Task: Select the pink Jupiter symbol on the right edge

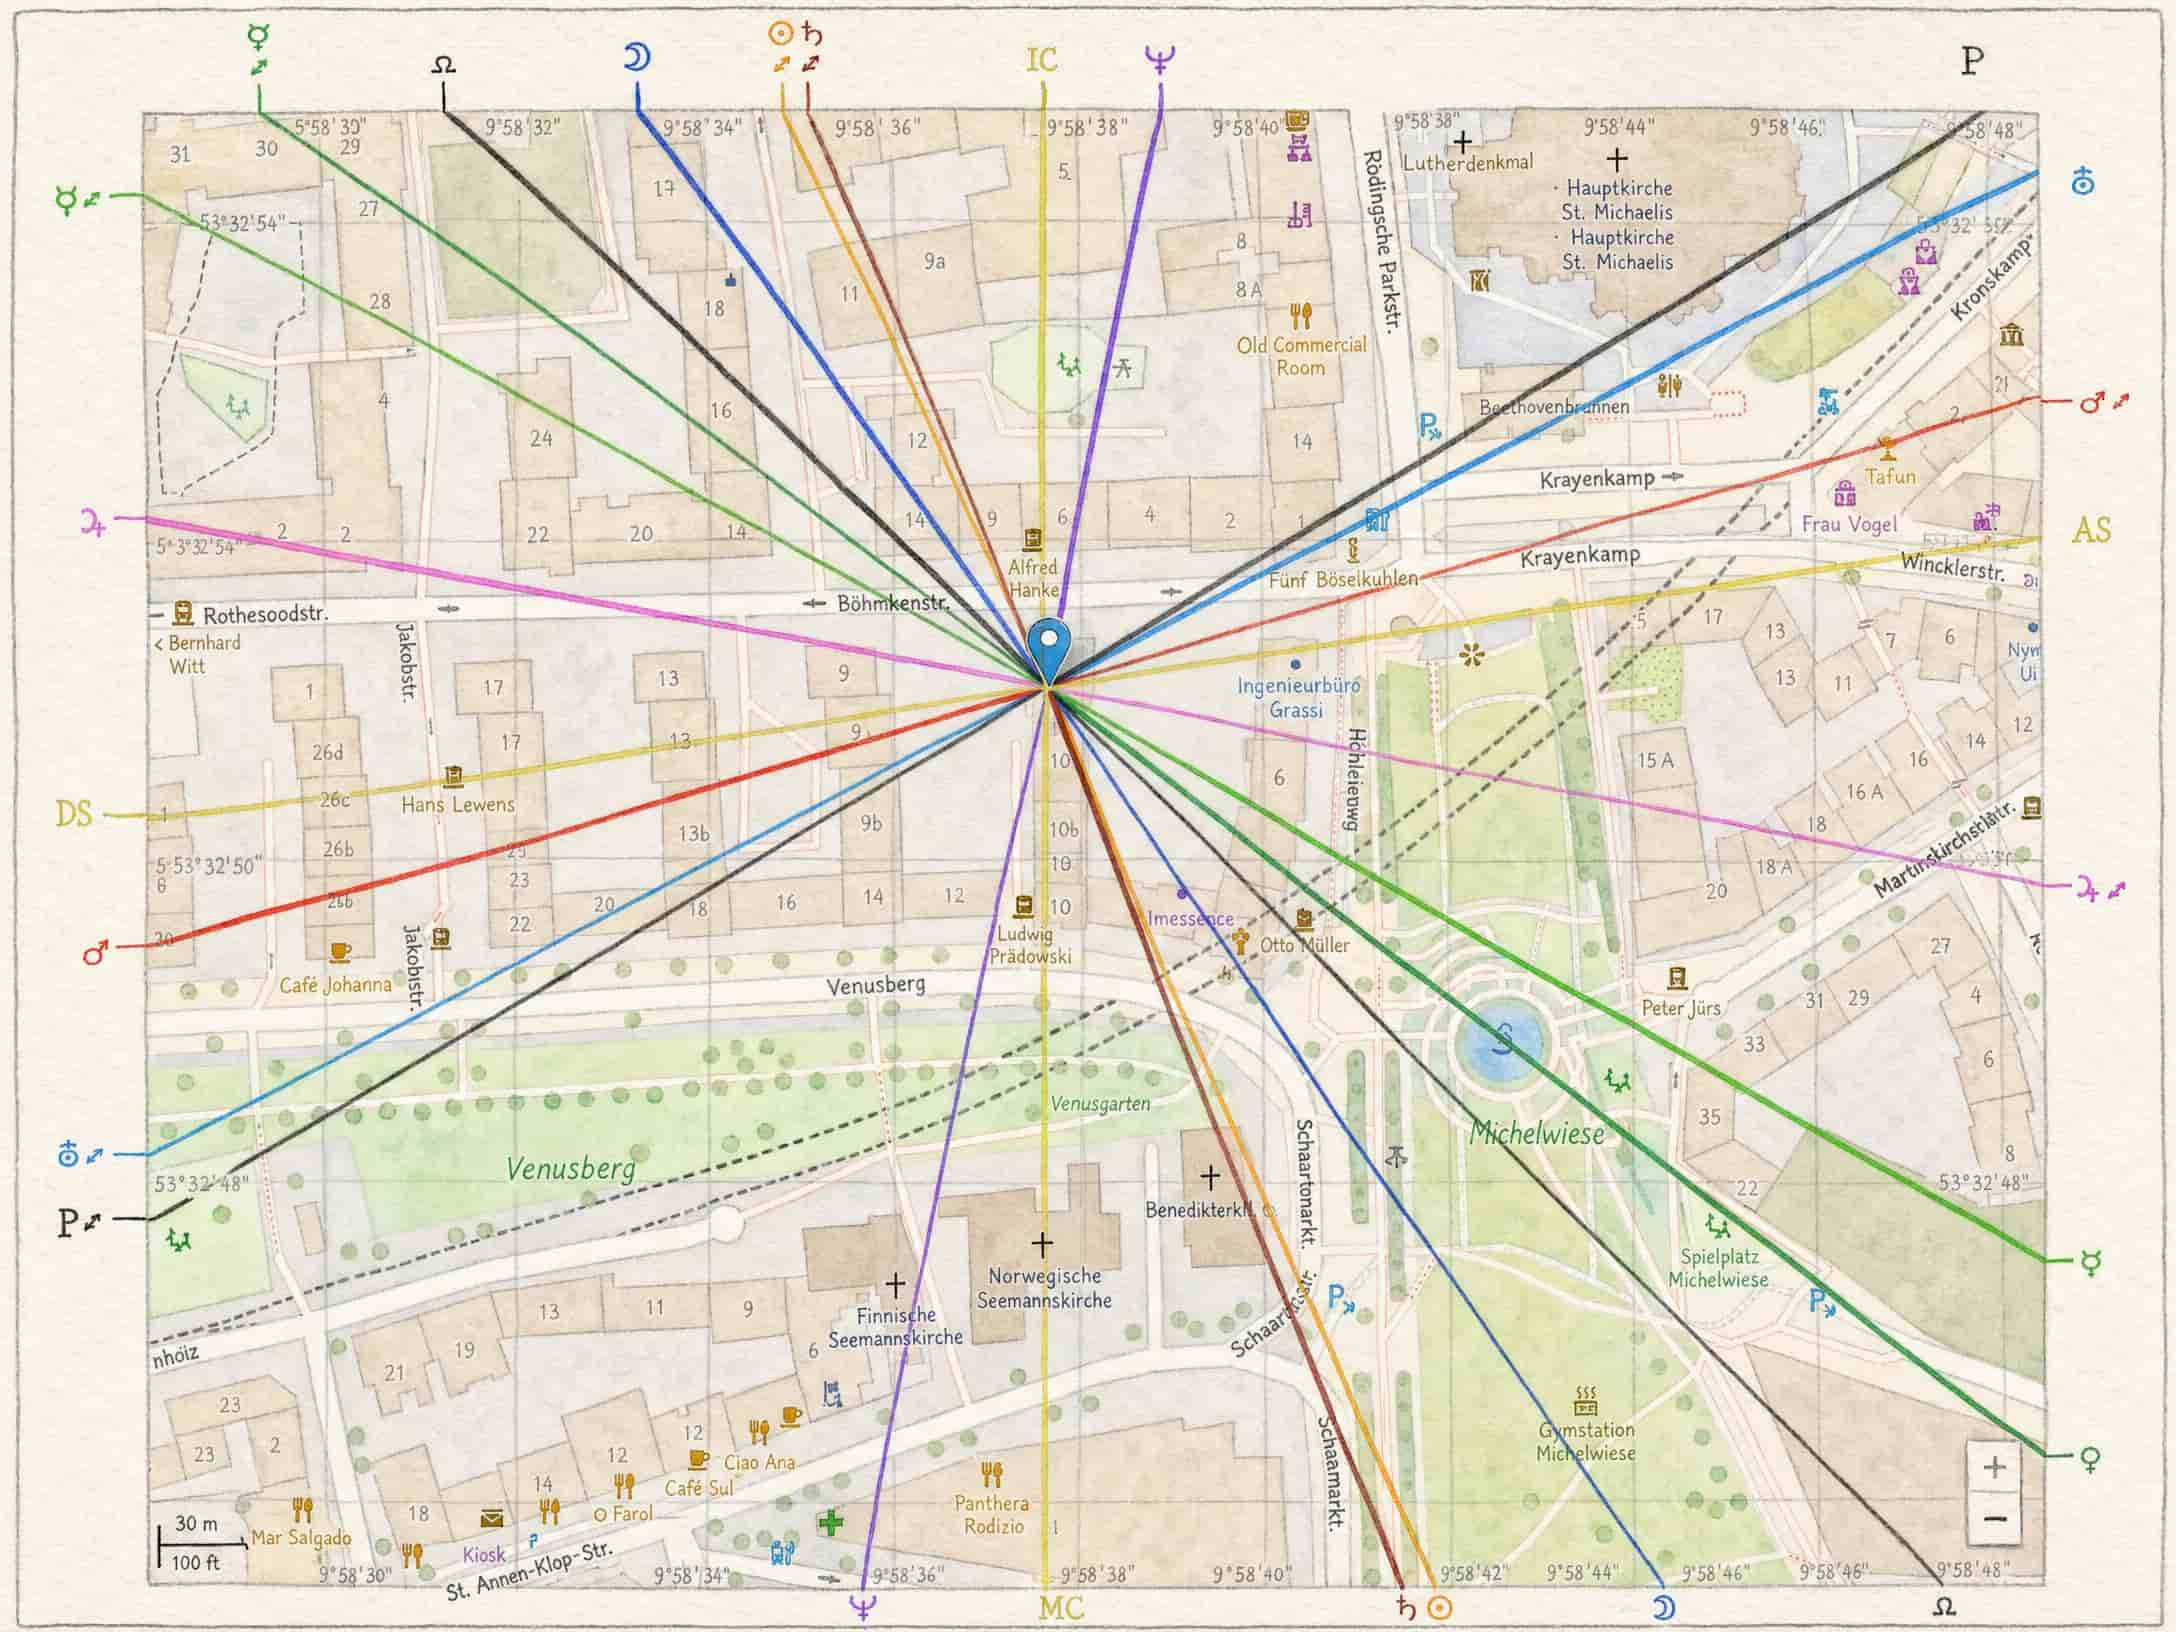Action: click(2086, 888)
